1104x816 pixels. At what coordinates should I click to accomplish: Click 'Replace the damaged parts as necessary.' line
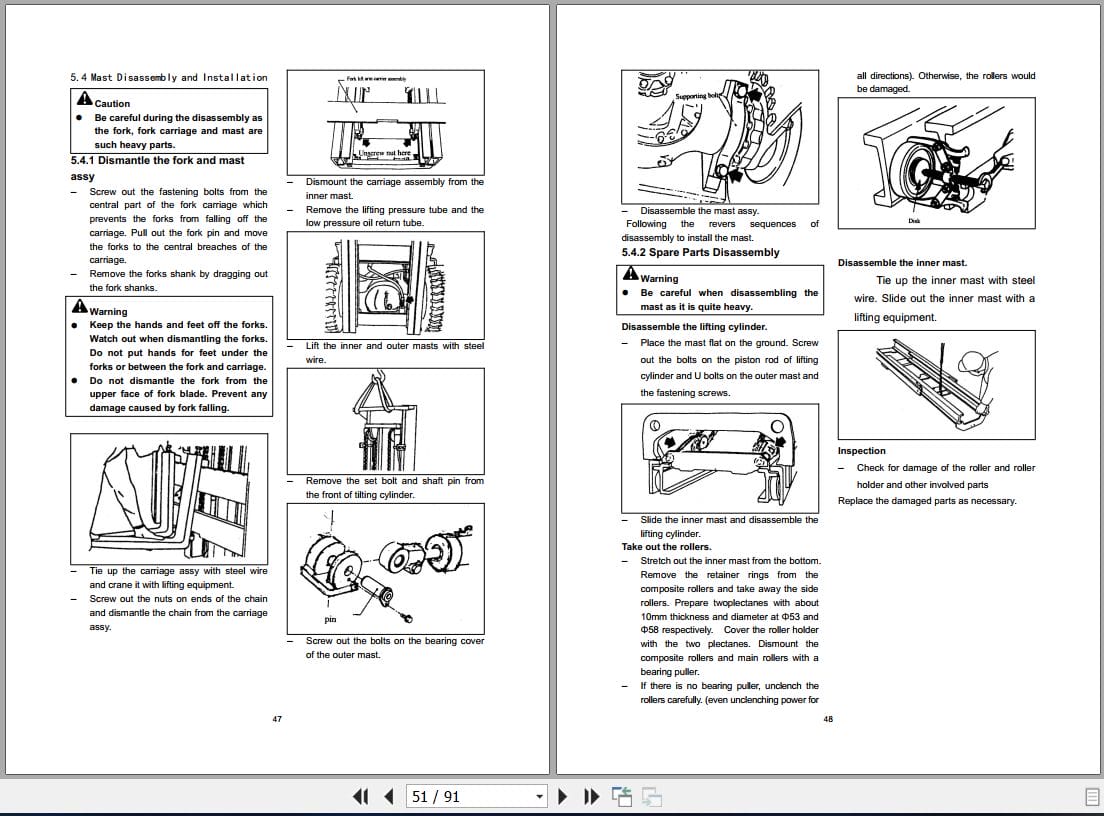[x=927, y=501]
